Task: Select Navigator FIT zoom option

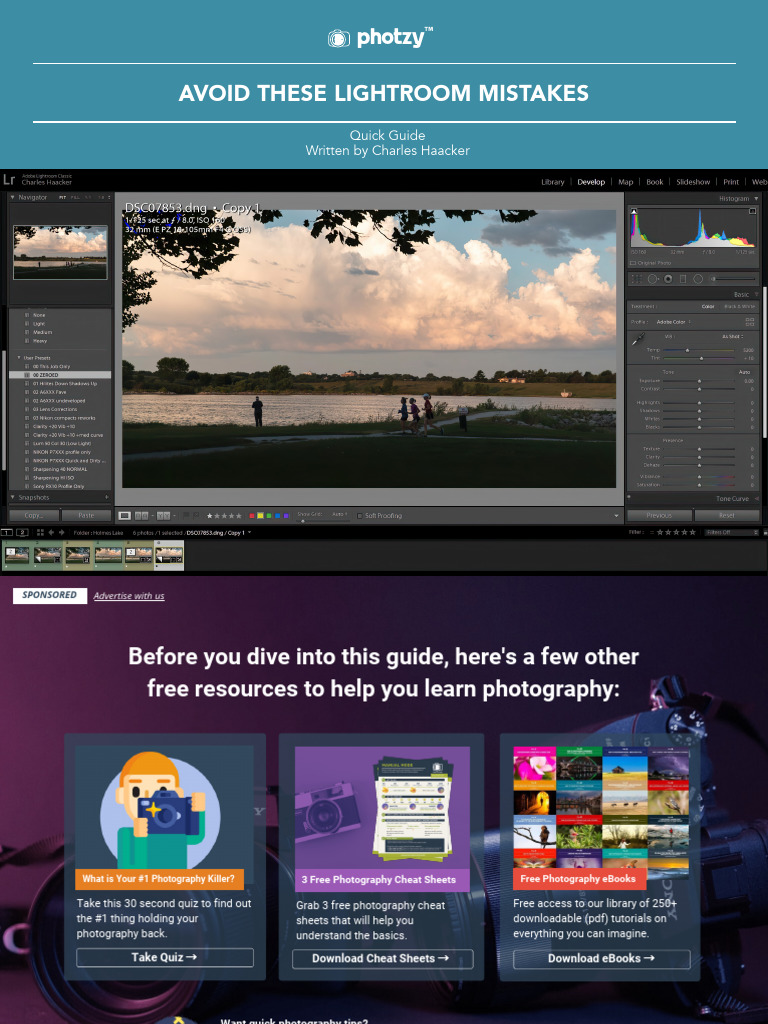Action: tap(63, 197)
